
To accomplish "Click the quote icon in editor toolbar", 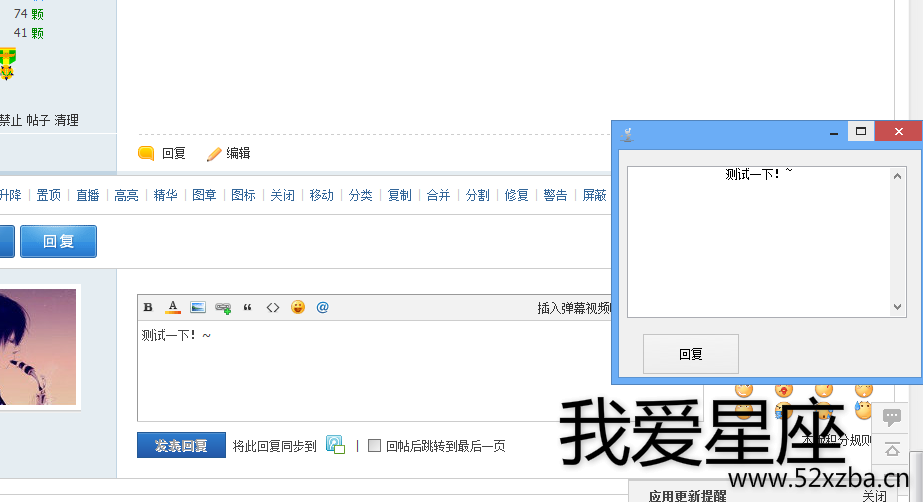I will pos(247,308).
